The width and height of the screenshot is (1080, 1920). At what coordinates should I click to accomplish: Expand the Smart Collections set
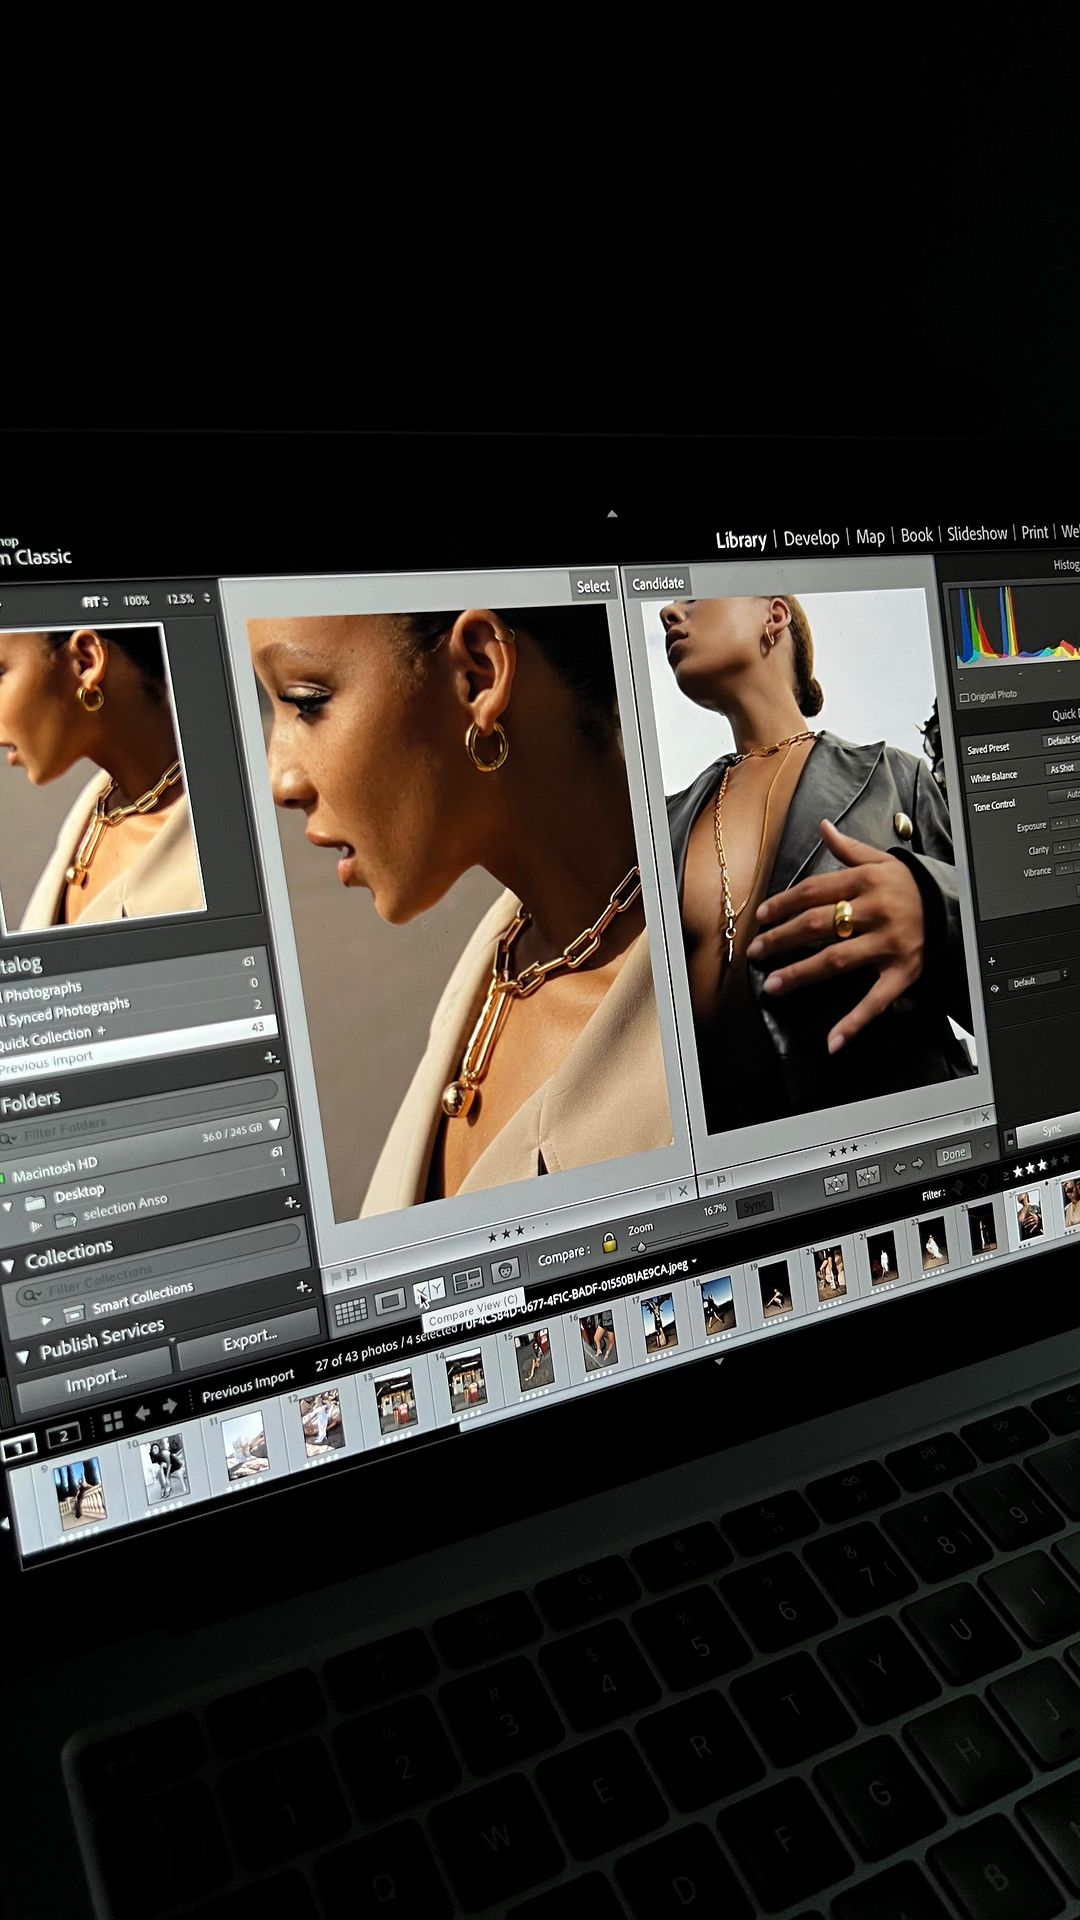[46, 1320]
